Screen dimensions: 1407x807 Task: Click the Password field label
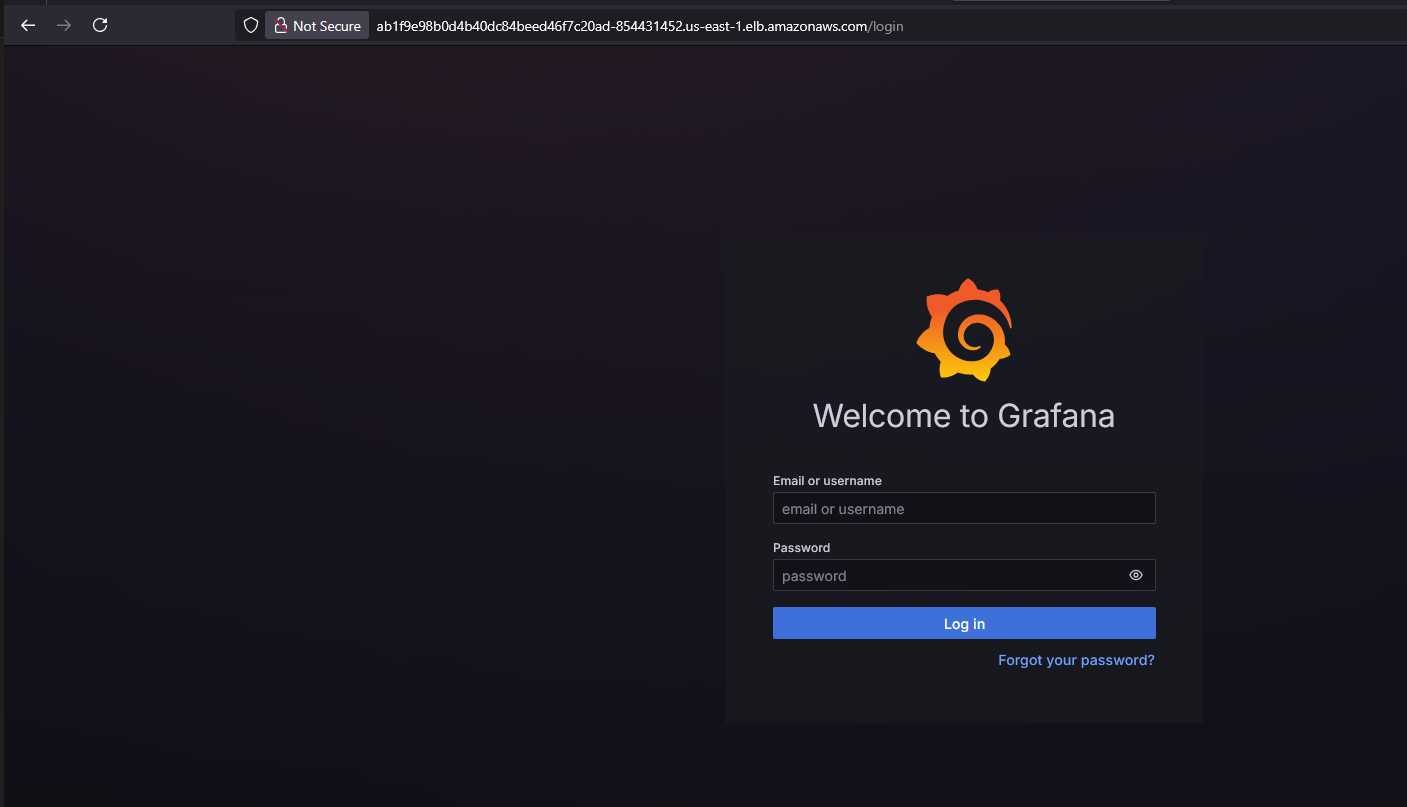coord(801,548)
